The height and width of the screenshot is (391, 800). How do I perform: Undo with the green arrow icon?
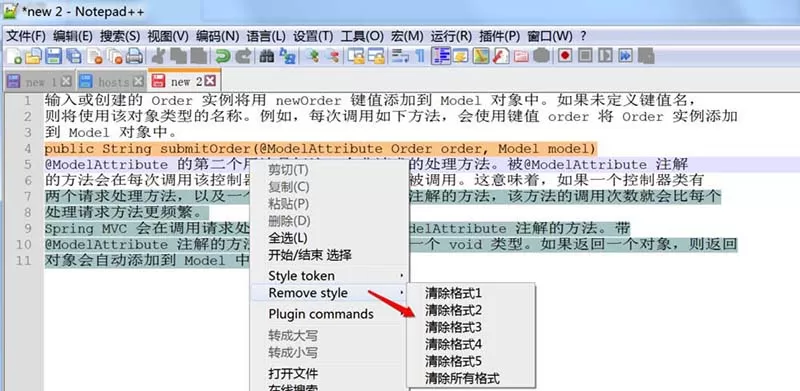(x=223, y=56)
